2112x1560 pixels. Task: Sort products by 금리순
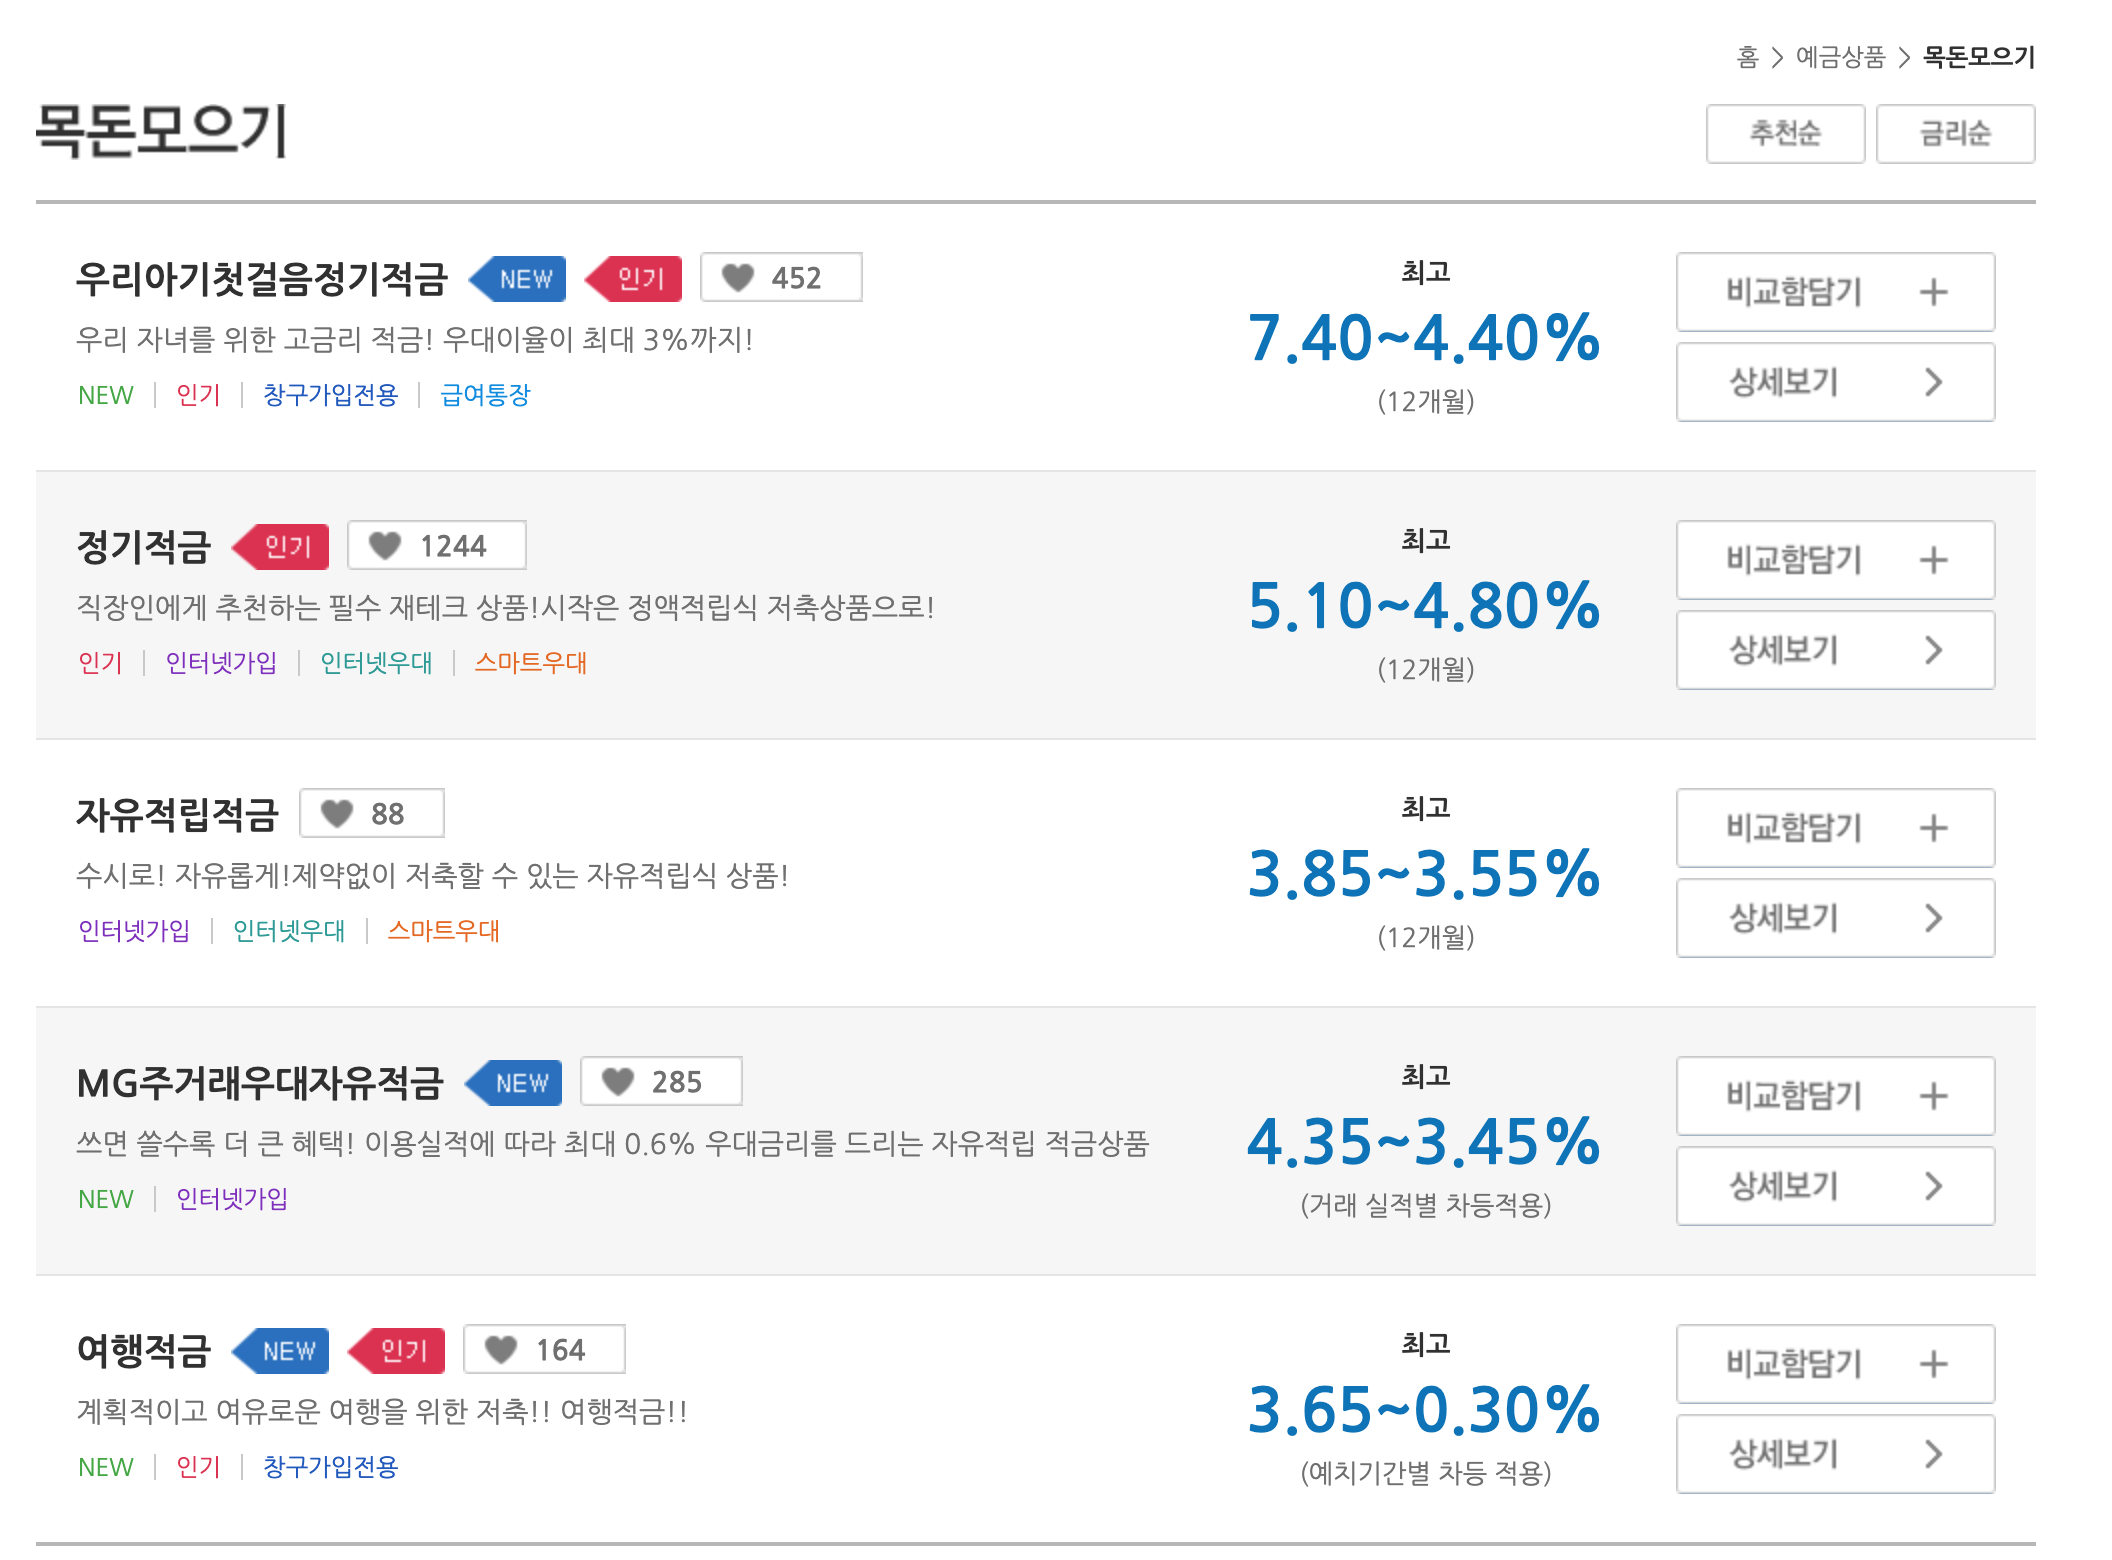(x=1956, y=133)
